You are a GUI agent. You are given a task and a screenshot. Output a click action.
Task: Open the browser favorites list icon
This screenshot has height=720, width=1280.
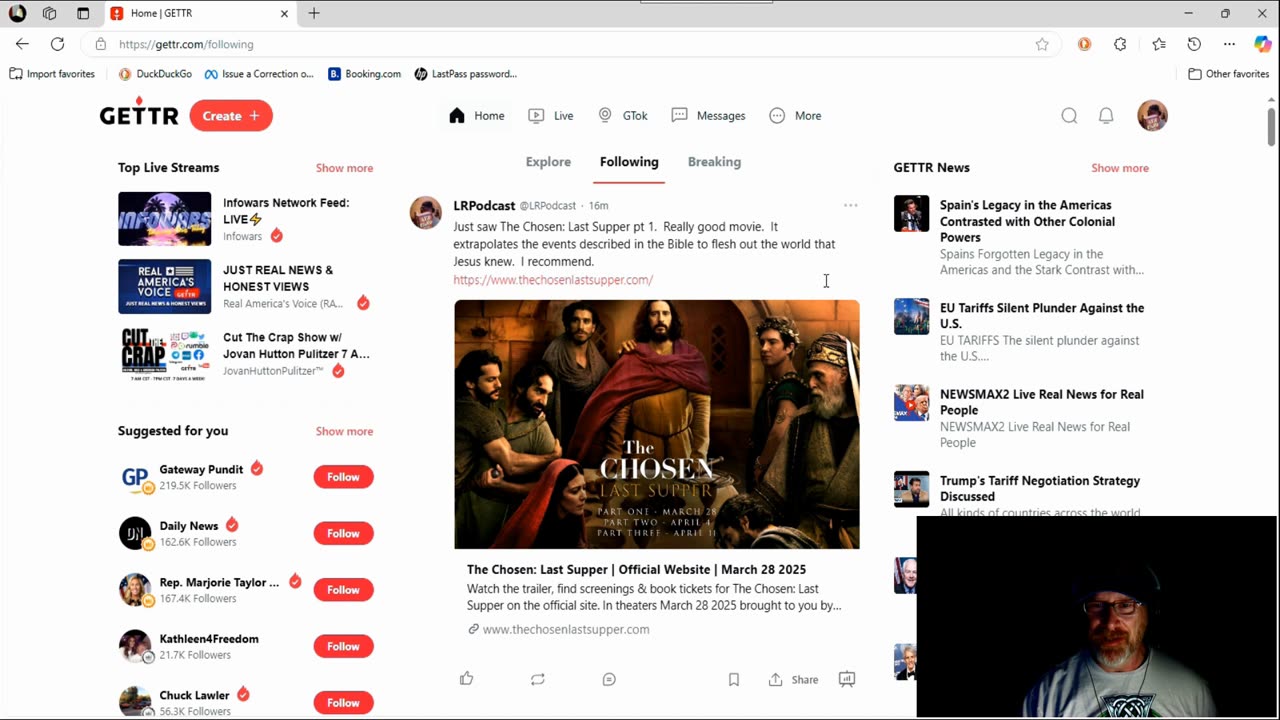[x=1158, y=44]
